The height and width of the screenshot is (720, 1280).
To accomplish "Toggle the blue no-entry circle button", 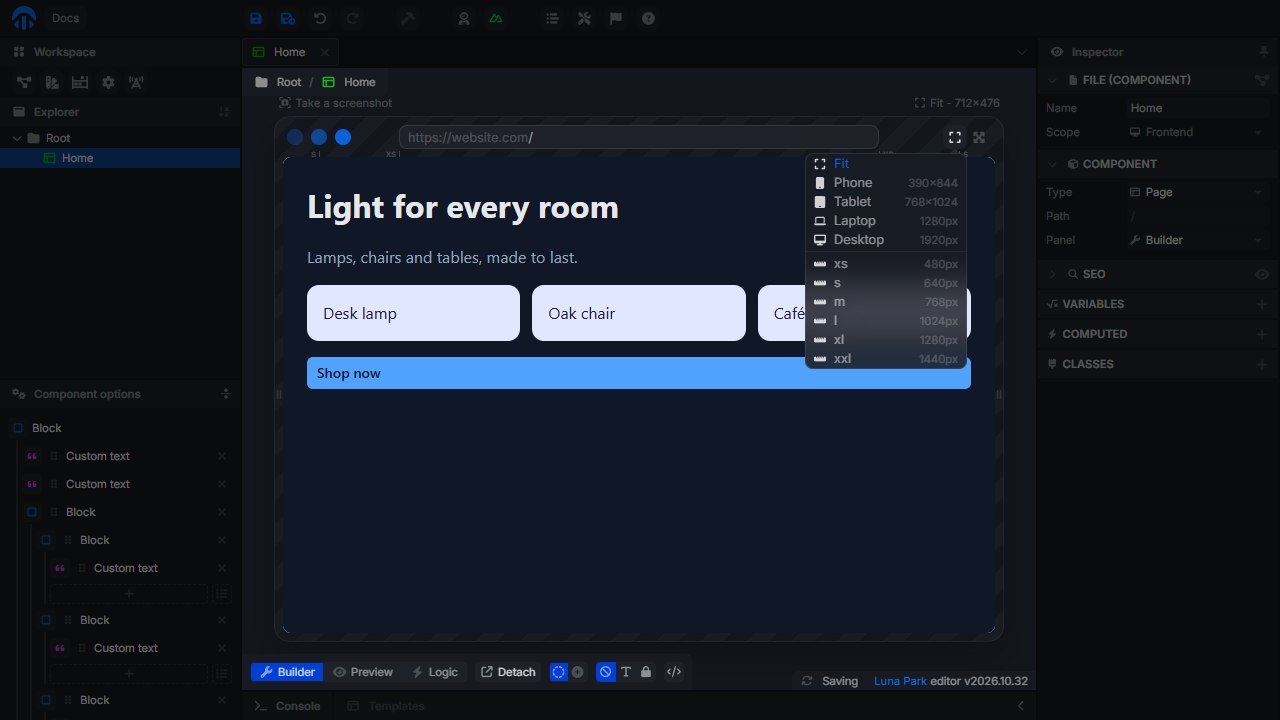I will (x=605, y=672).
